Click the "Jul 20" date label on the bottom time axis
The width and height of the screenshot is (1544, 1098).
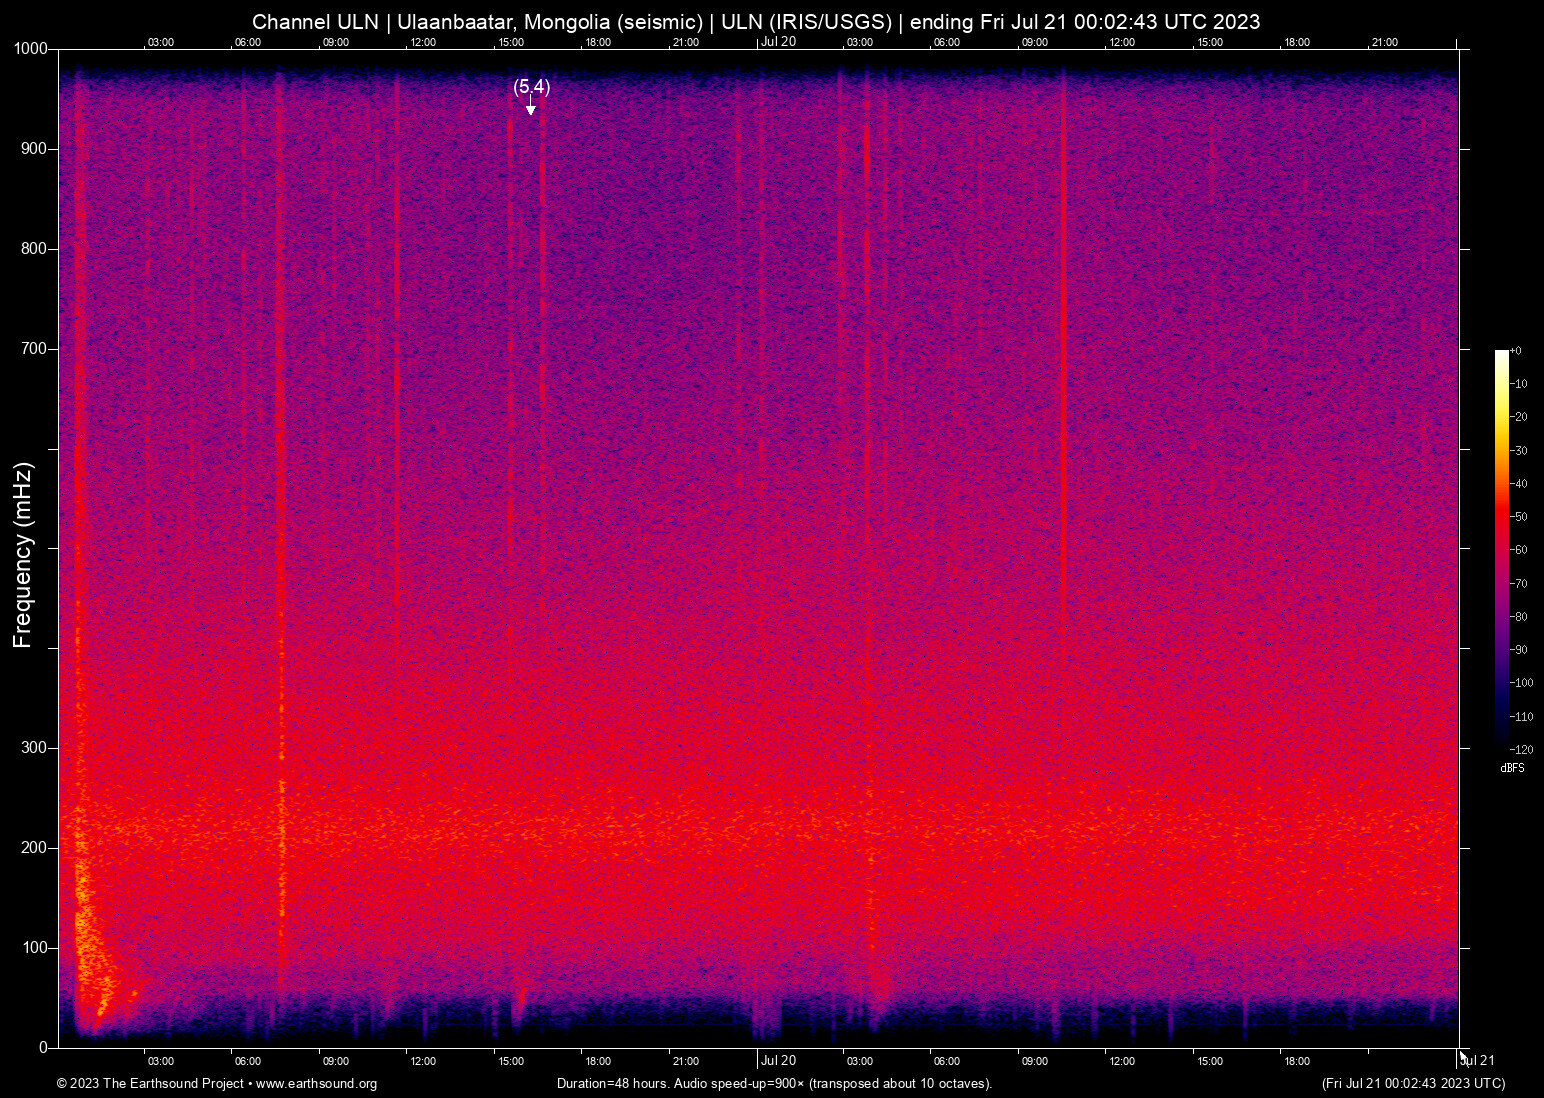coord(778,1061)
